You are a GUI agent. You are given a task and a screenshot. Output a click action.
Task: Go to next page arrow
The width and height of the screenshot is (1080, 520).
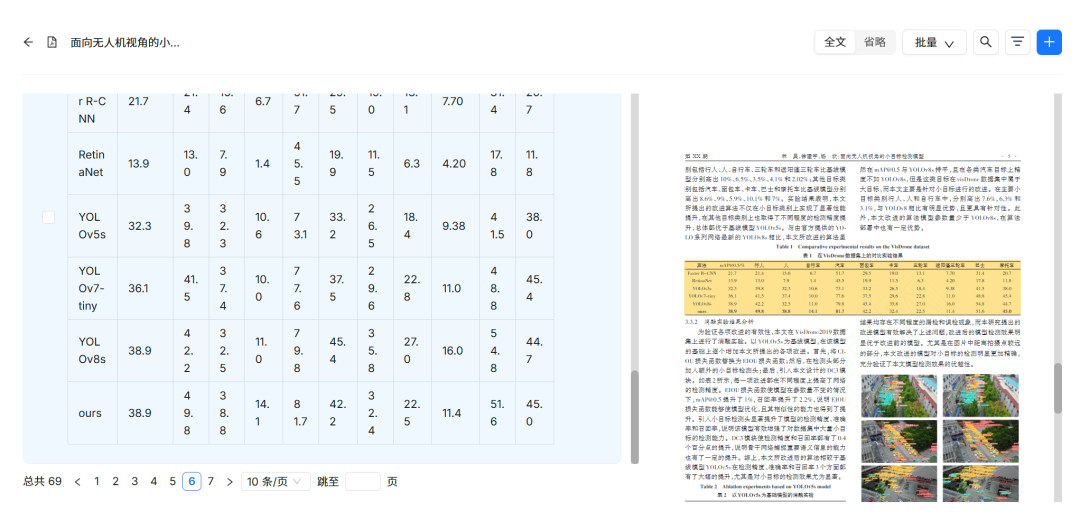point(230,481)
